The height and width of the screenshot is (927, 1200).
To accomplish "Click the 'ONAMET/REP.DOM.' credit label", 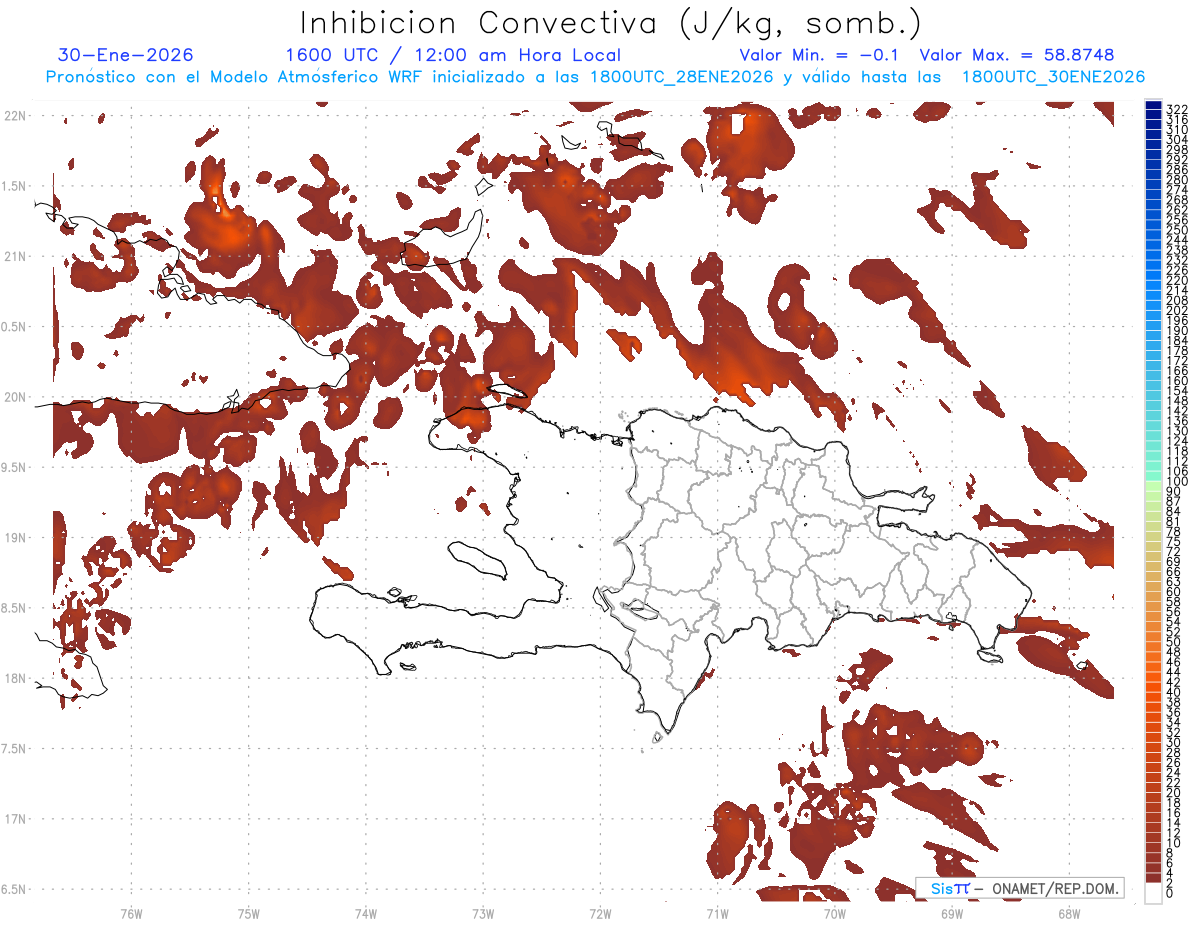I will [1054, 889].
